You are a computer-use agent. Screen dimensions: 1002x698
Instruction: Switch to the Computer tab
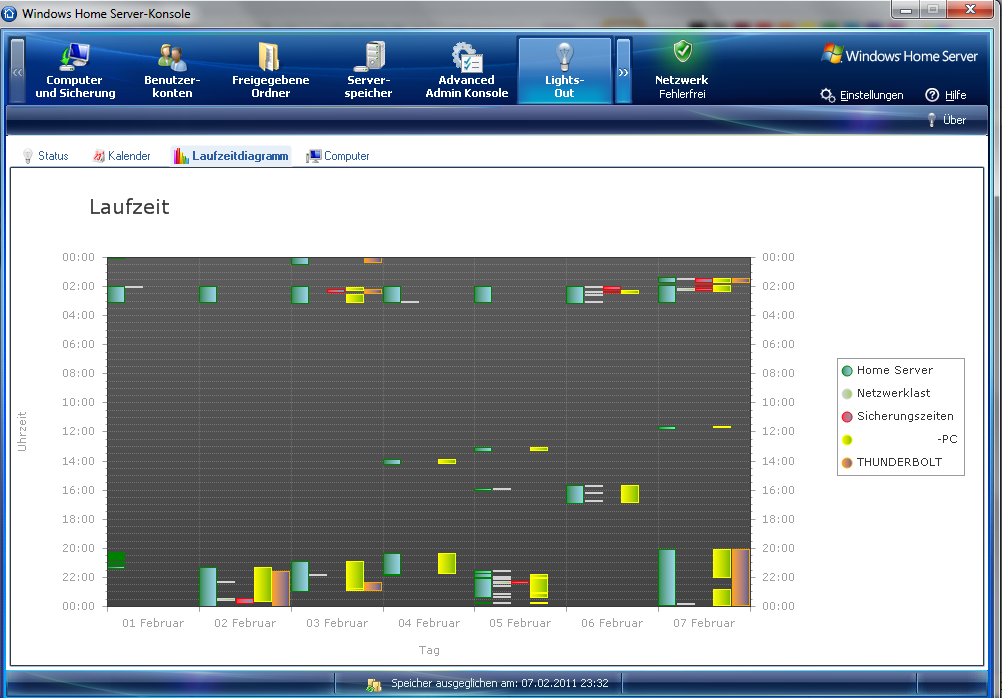[x=337, y=156]
